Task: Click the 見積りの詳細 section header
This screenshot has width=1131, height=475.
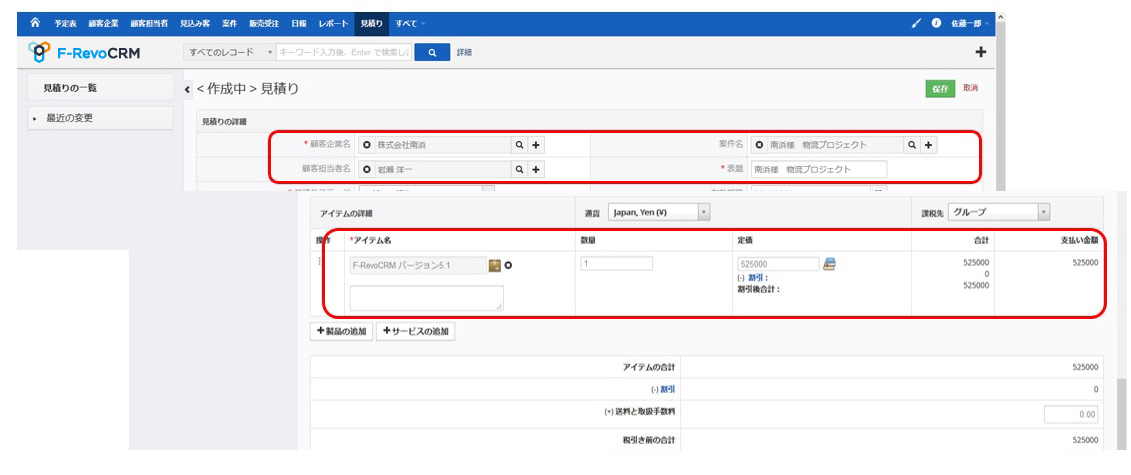Action: tap(224, 122)
